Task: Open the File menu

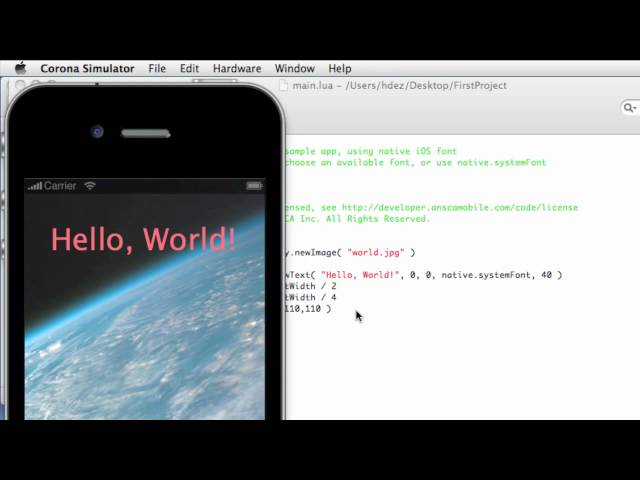Action: [x=157, y=69]
